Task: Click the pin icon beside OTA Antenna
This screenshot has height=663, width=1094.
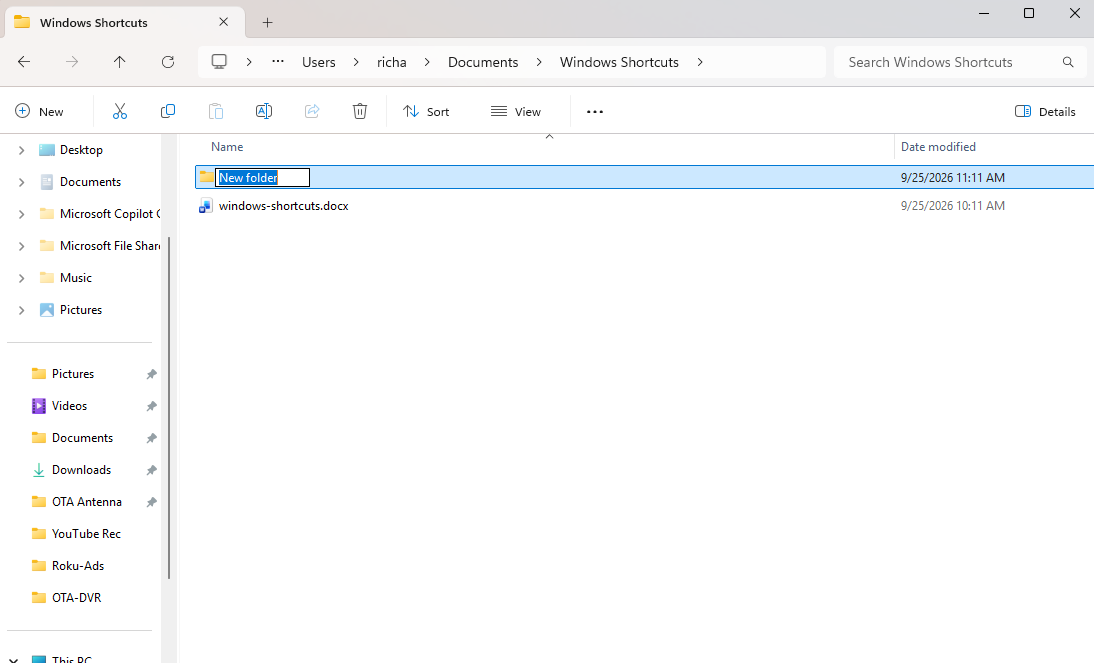Action: click(151, 502)
